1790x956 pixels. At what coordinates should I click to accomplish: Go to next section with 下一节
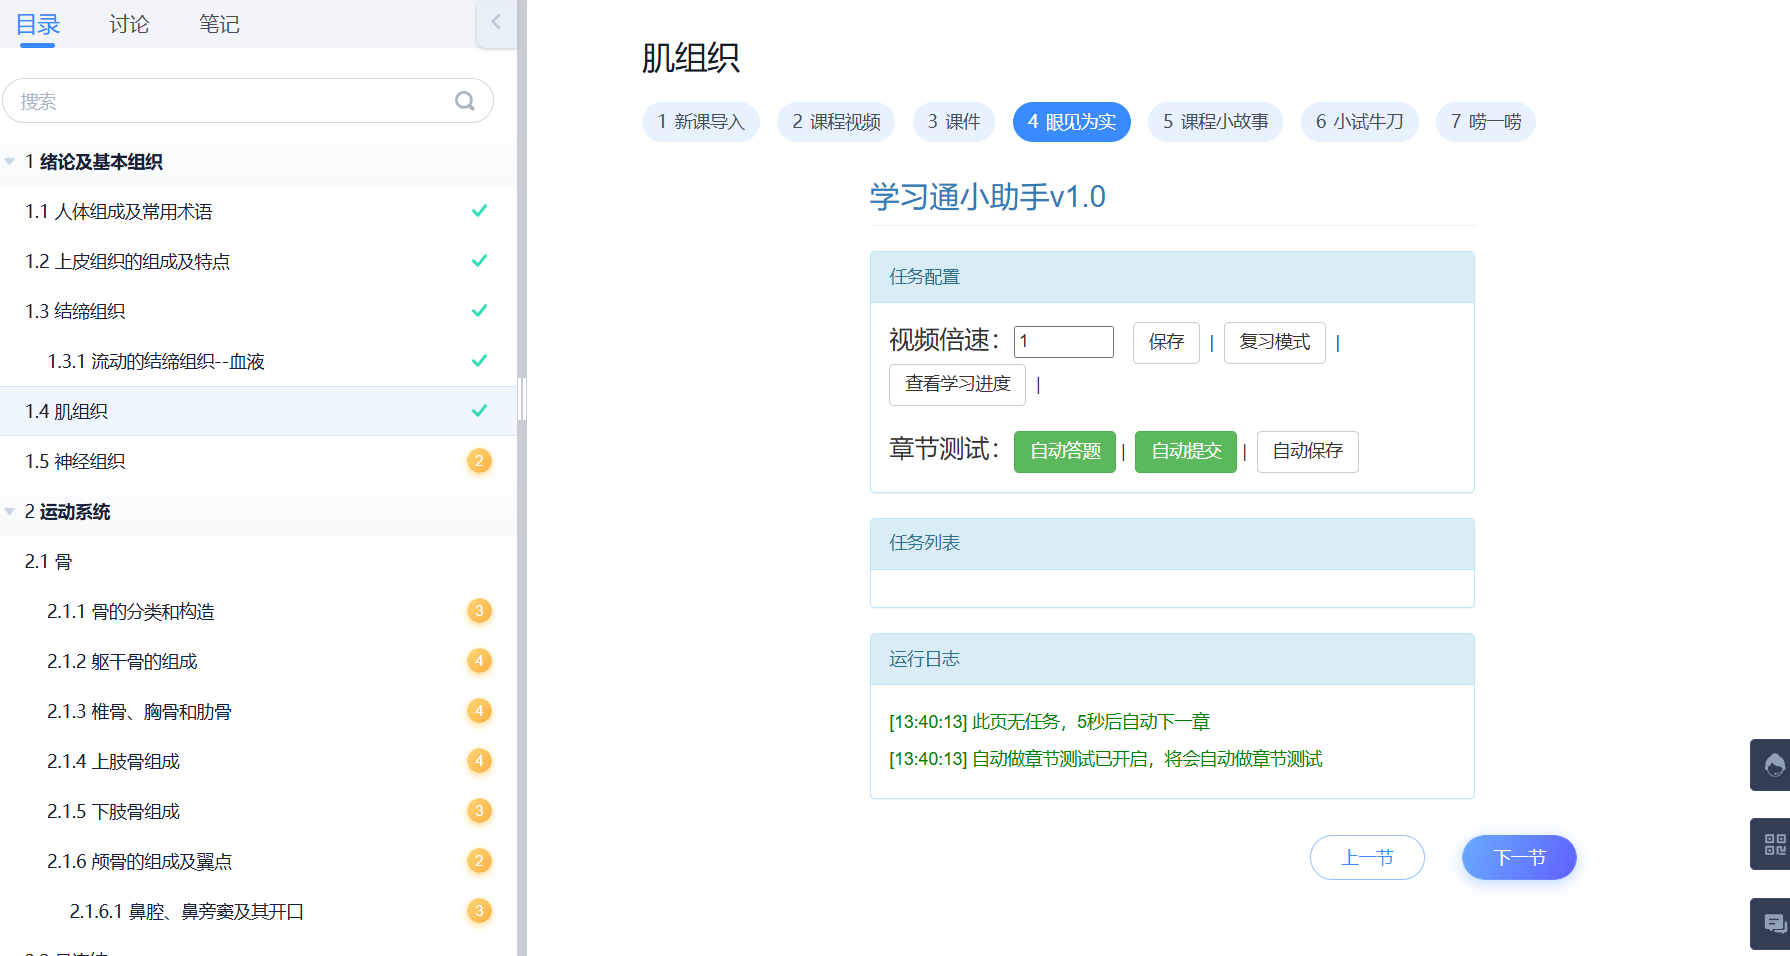tap(1519, 857)
